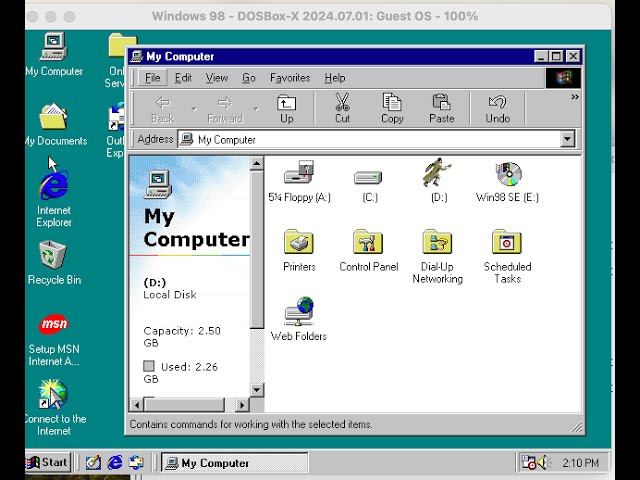Go Up one folder level

287,109
